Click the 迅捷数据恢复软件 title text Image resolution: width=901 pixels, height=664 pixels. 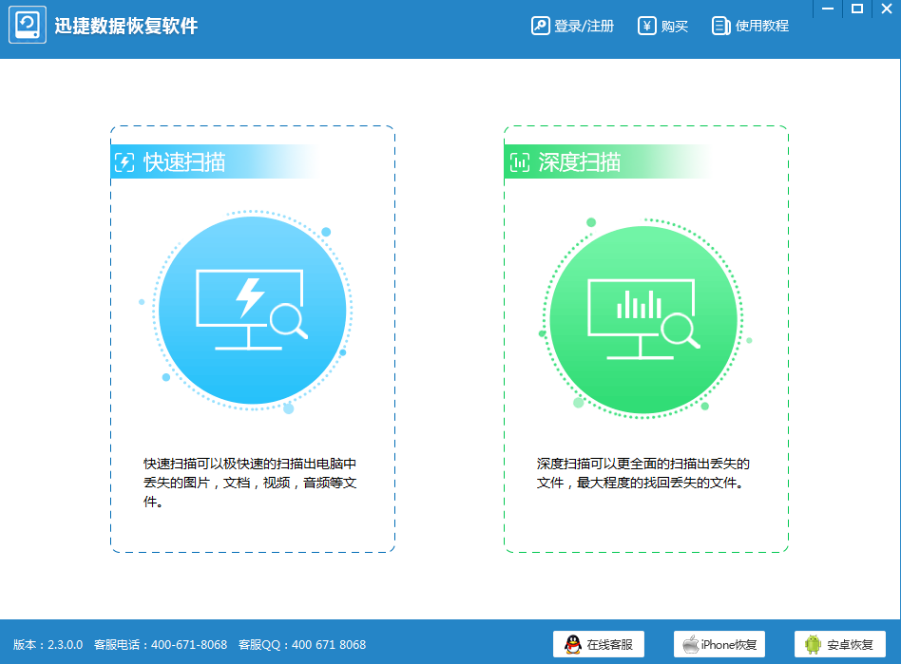[126, 26]
